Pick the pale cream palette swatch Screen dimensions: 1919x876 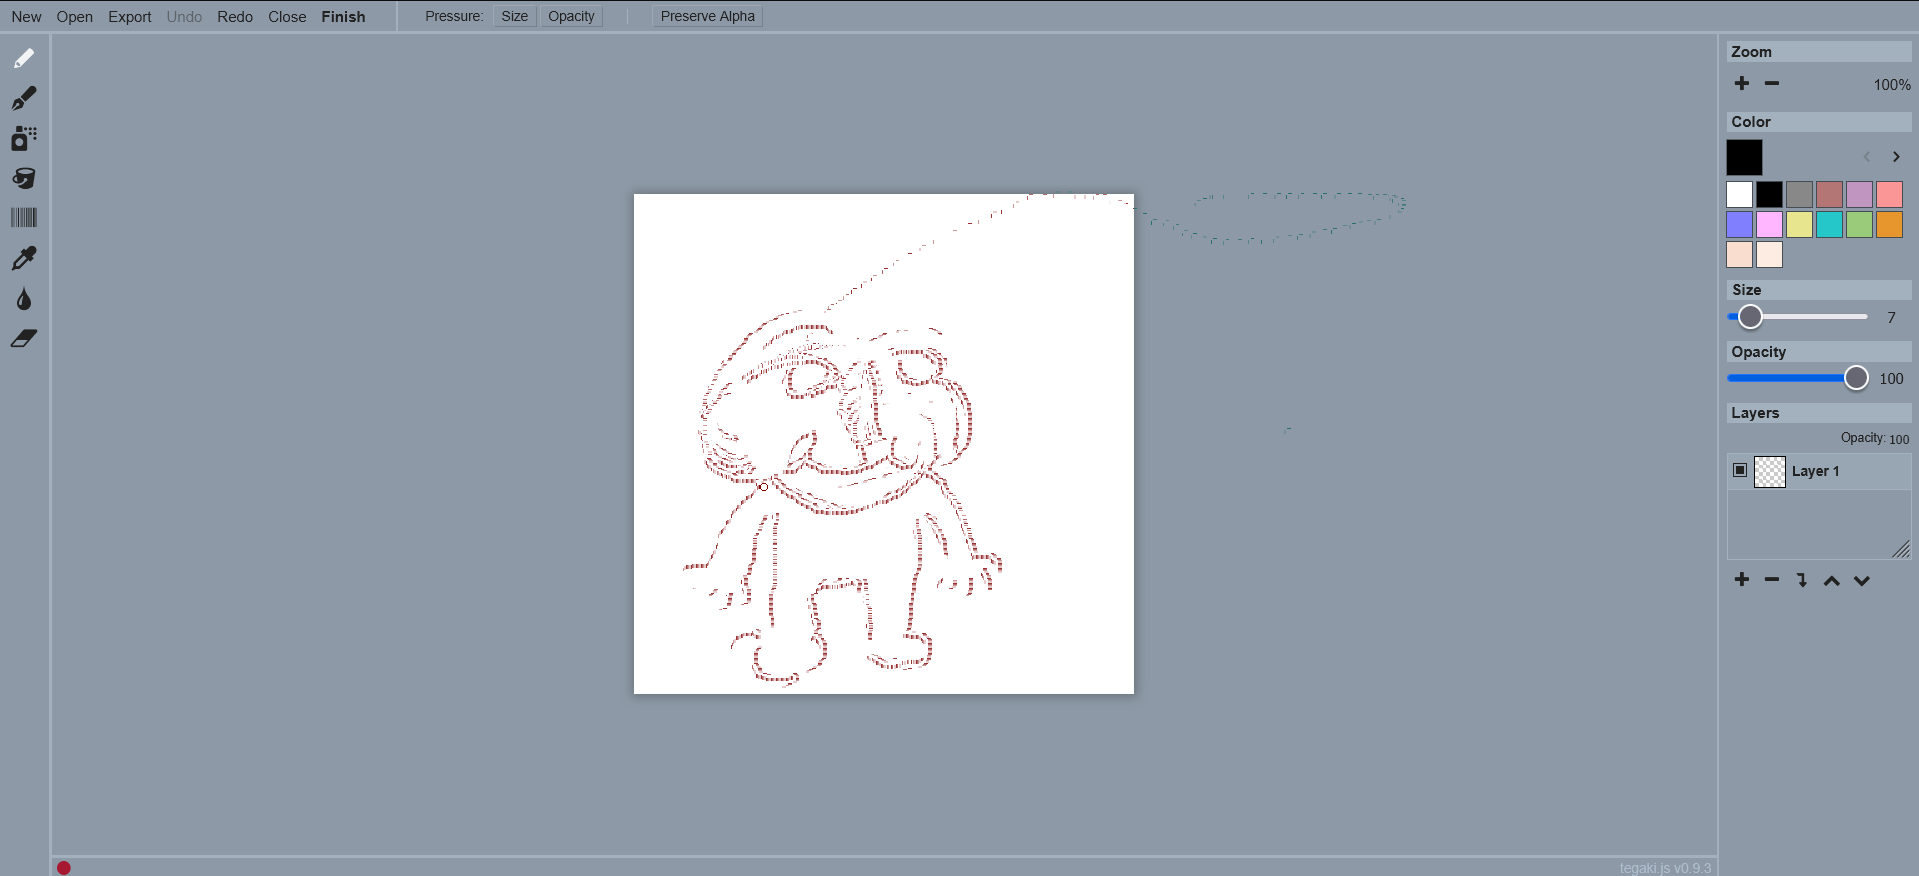click(x=1770, y=254)
